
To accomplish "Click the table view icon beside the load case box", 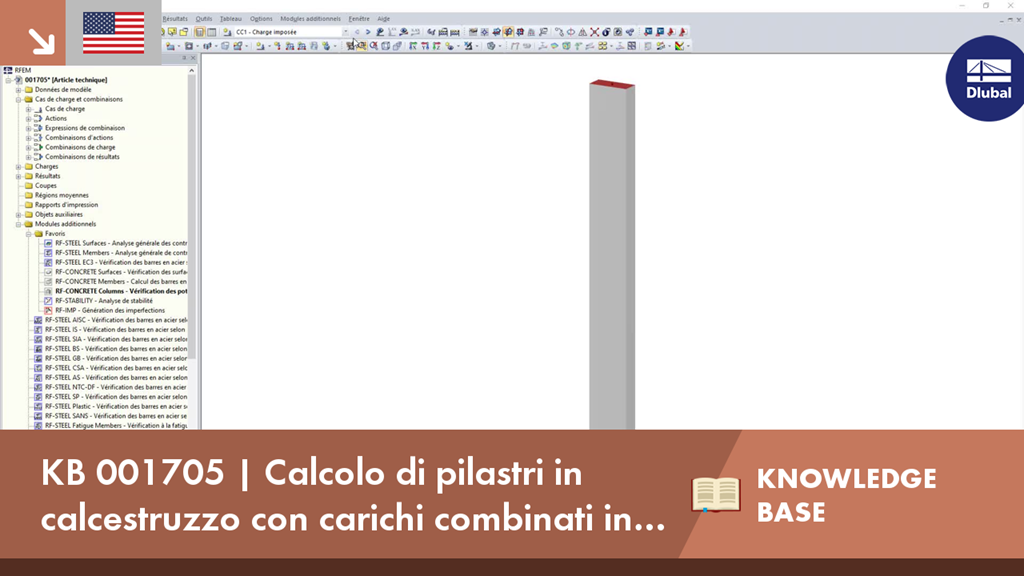I will pos(212,31).
